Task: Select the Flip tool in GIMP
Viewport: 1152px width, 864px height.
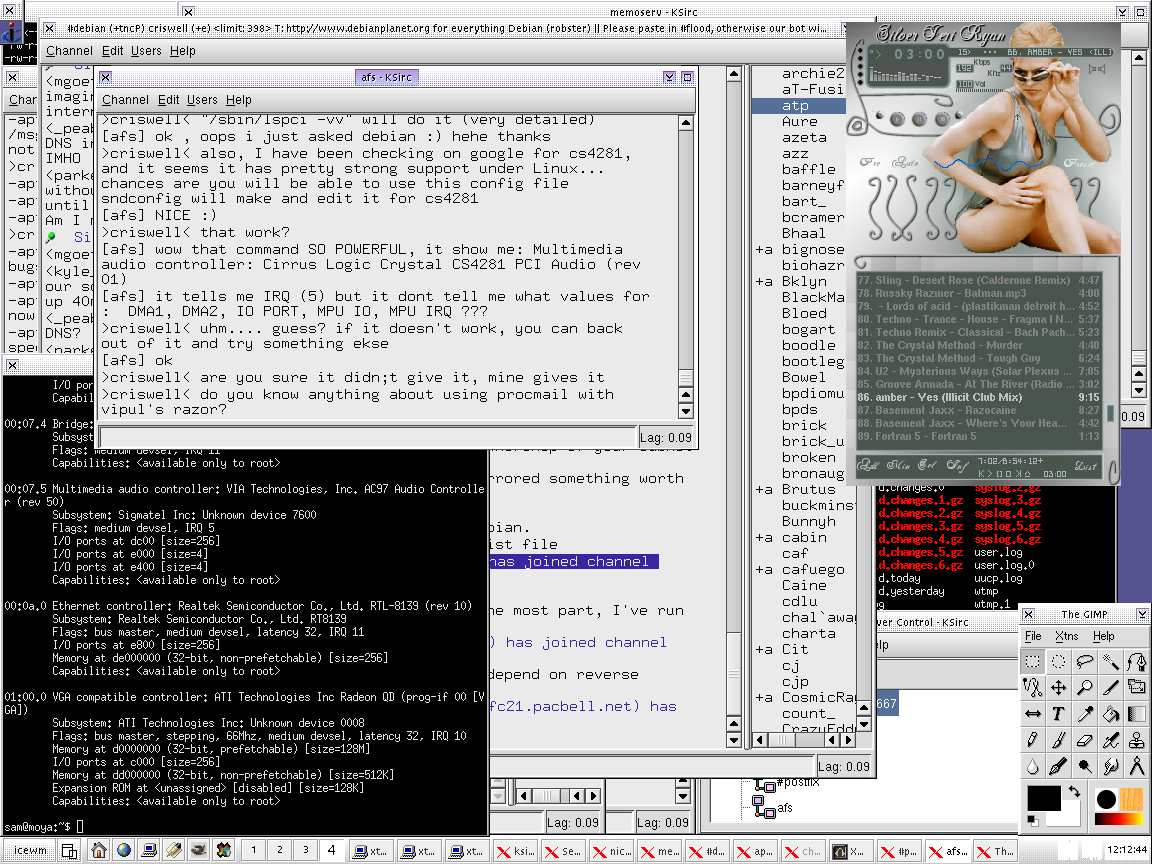Action: (x=1032, y=713)
